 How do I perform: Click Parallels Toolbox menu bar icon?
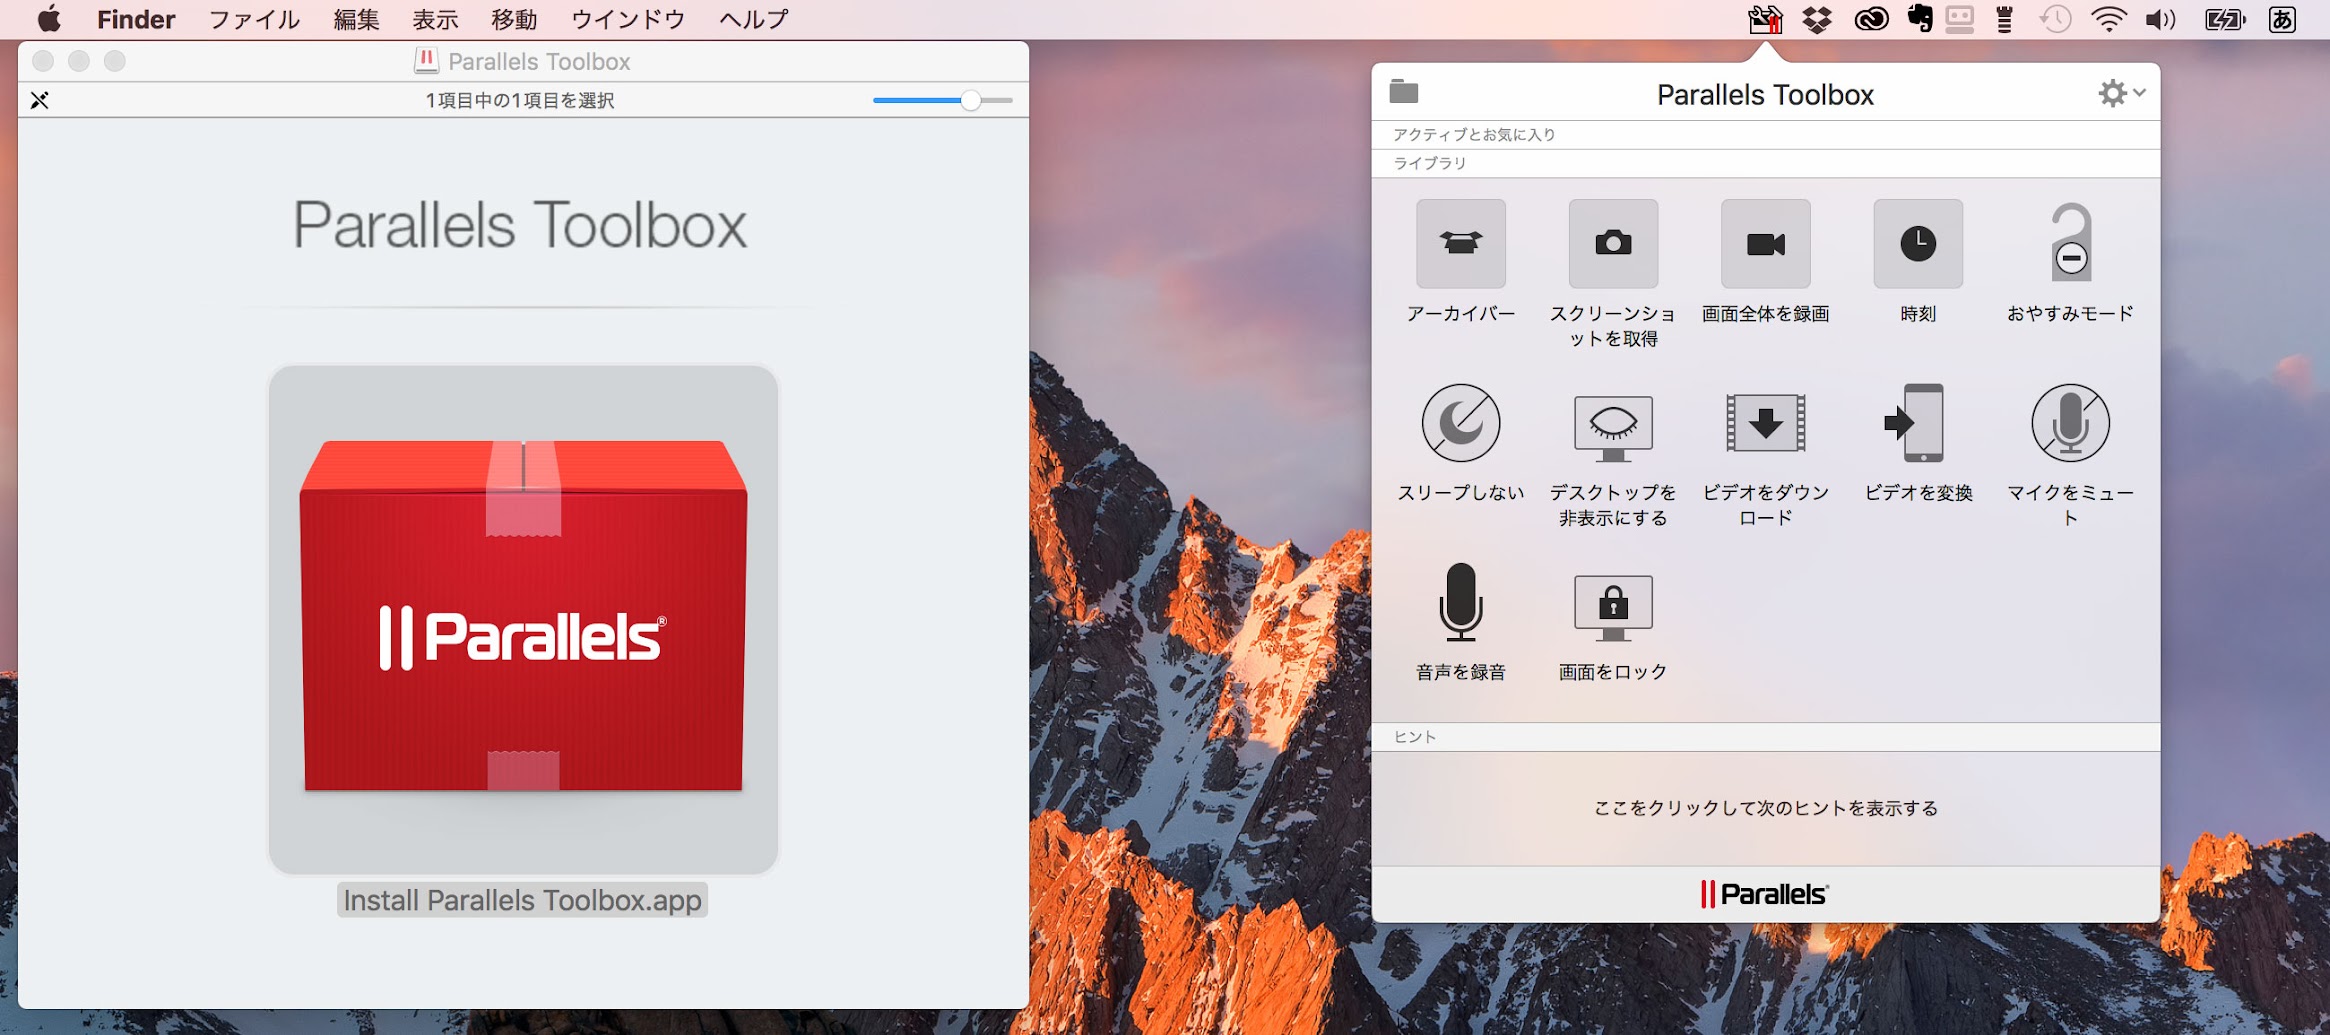click(x=1765, y=19)
